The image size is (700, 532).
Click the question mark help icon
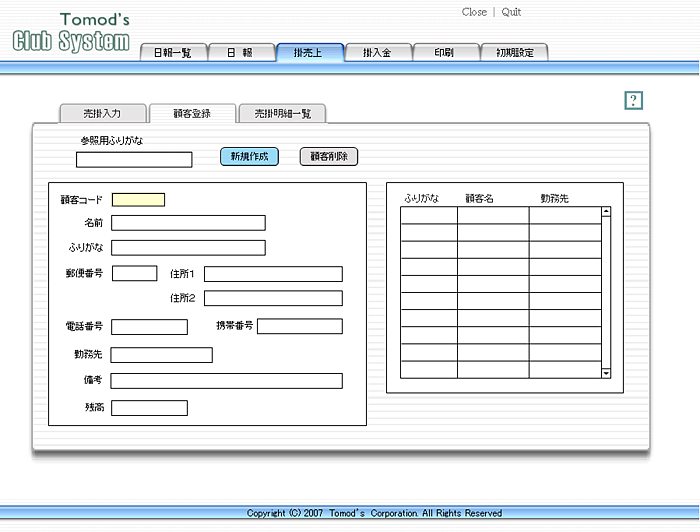point(633,100)
